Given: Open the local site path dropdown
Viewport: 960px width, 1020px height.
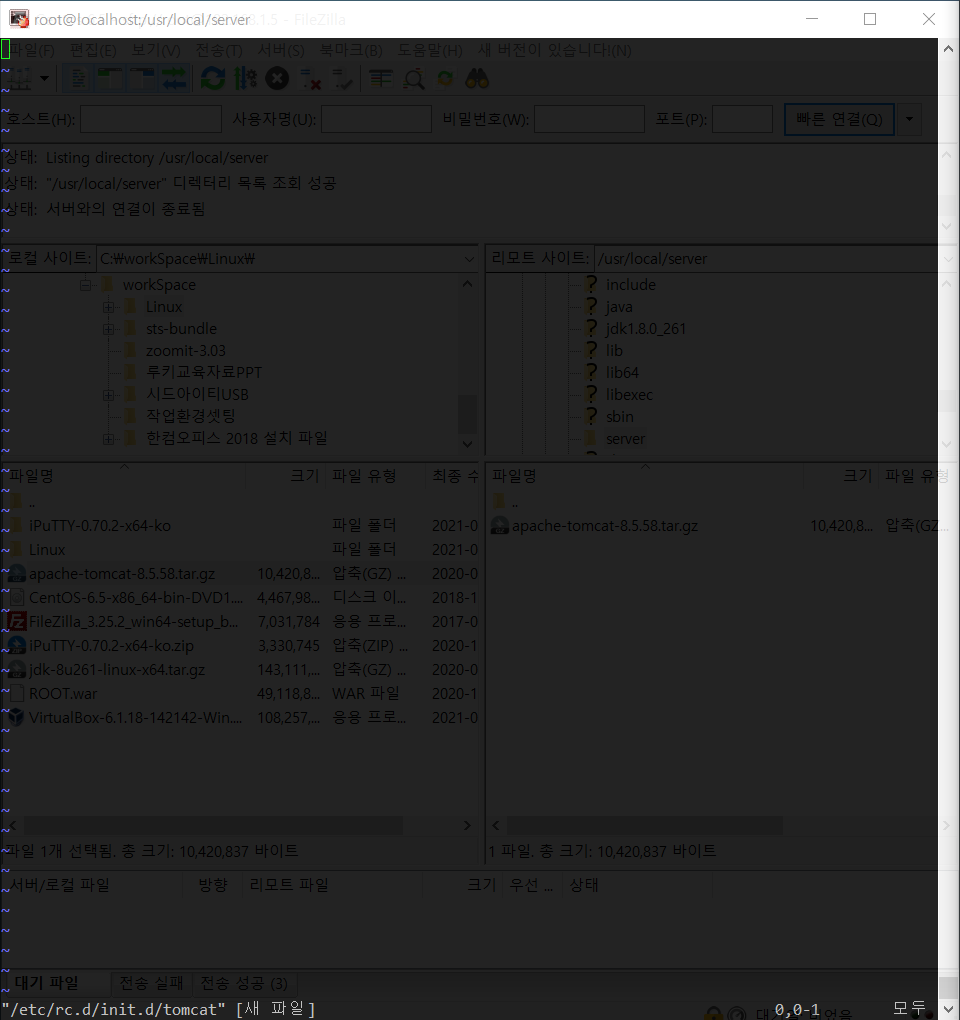Looking at the screenshot, I should tap(469, 259).
